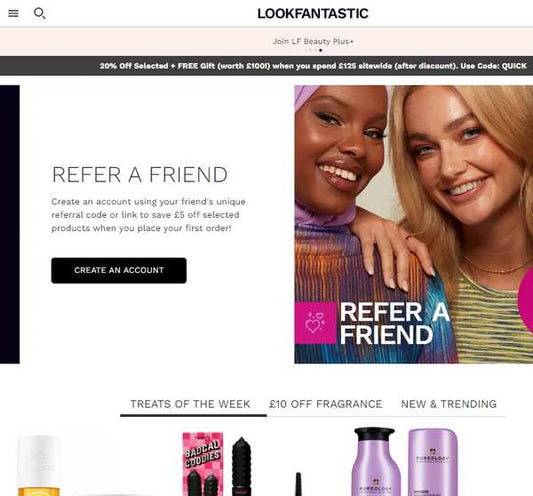Open the Pureology conditioner bottle image

pyautogui.click(x=433, y=462)
